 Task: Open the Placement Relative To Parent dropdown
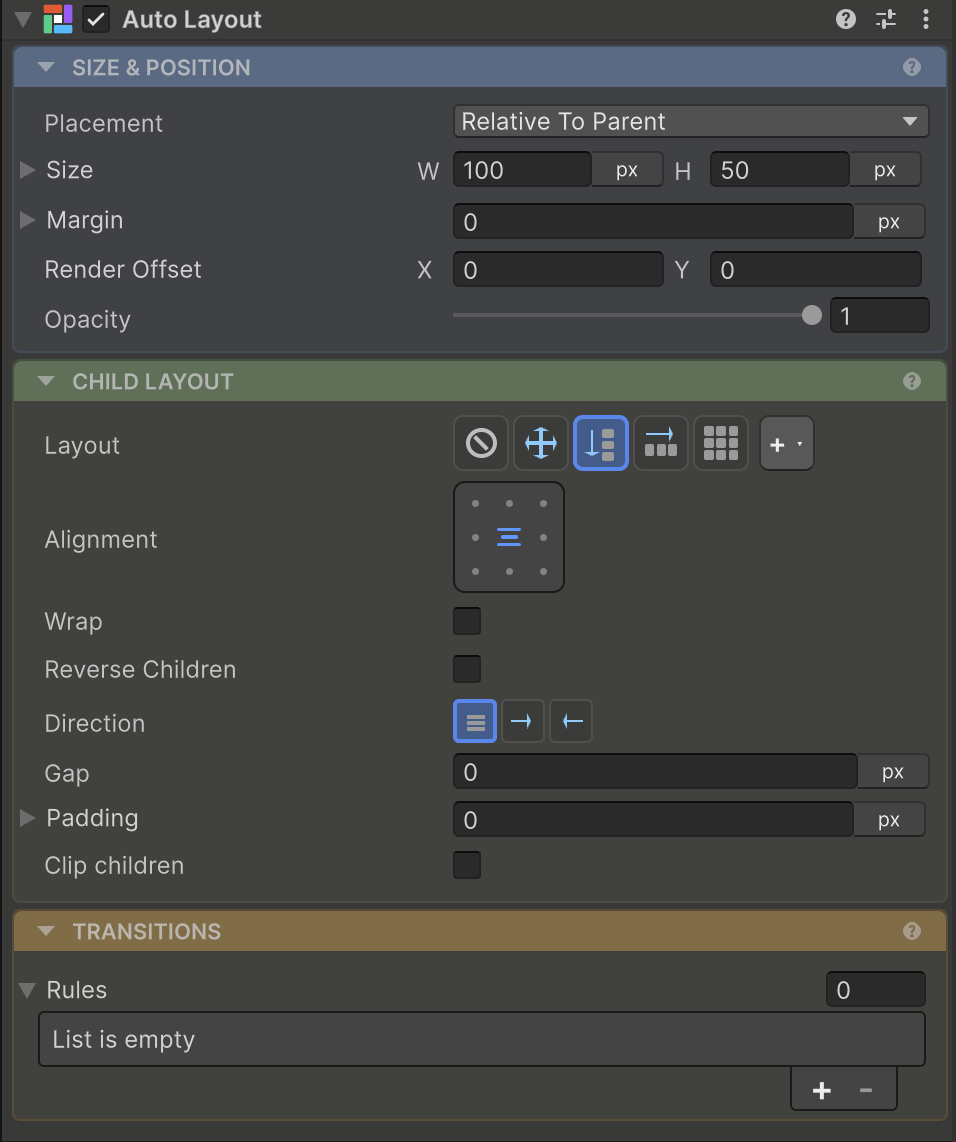[691, 121]
